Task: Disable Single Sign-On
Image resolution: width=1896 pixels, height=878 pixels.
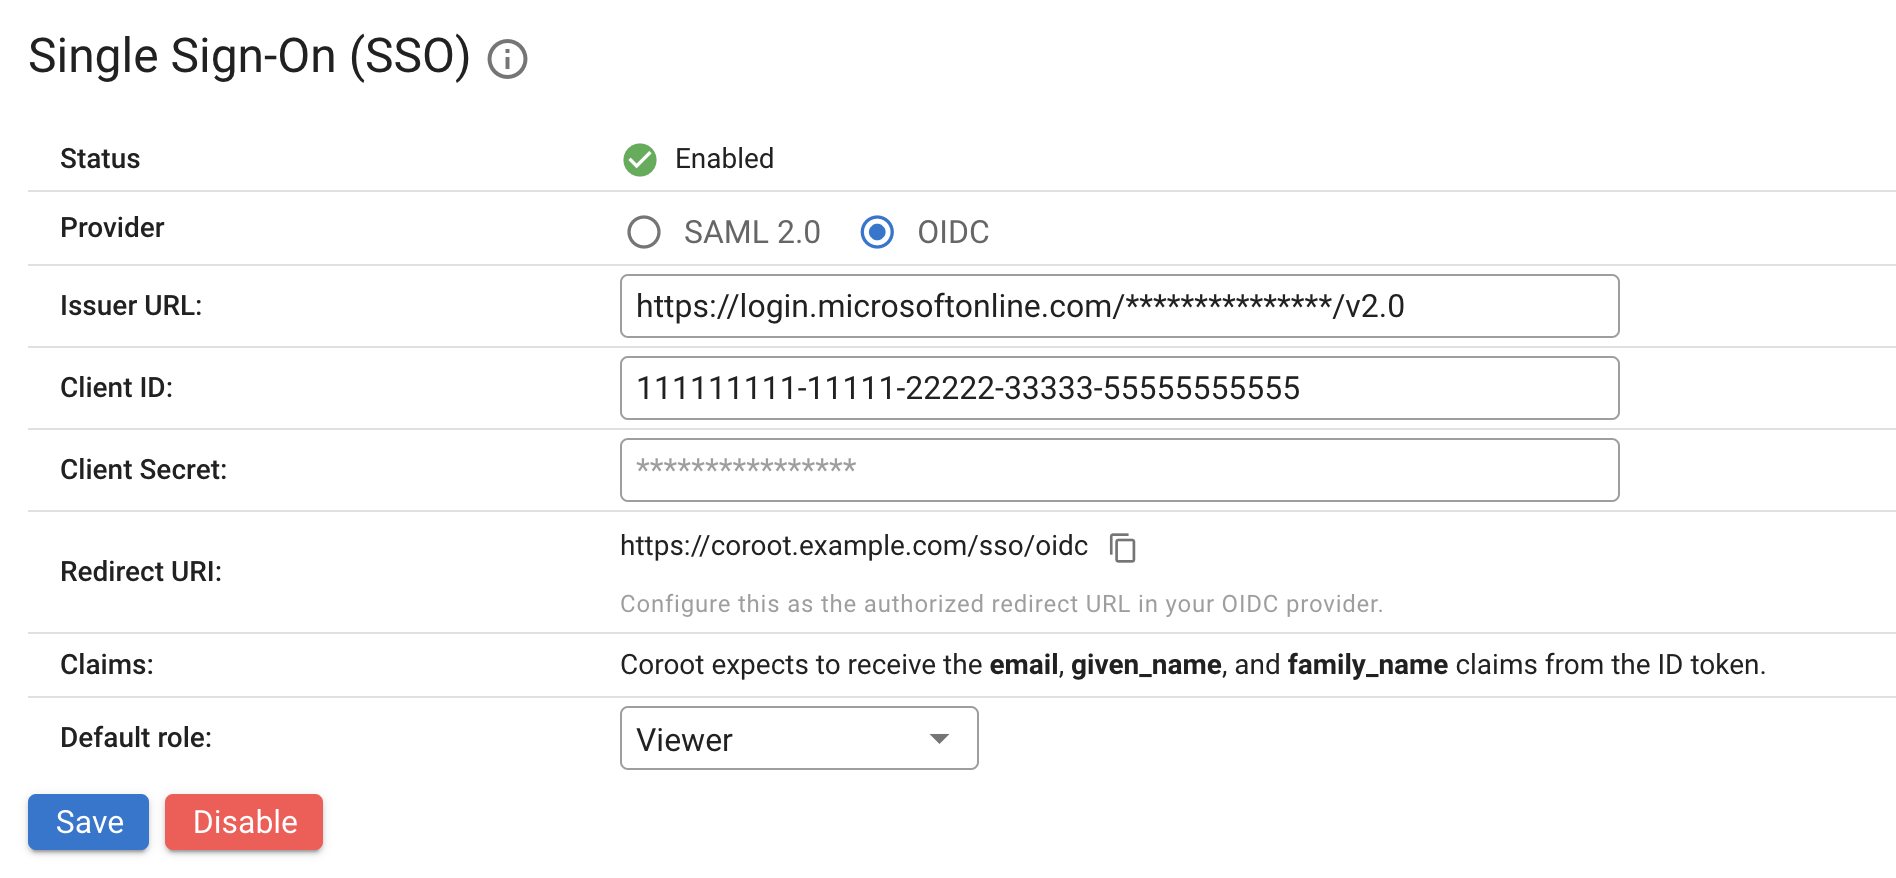Action: 243,821
